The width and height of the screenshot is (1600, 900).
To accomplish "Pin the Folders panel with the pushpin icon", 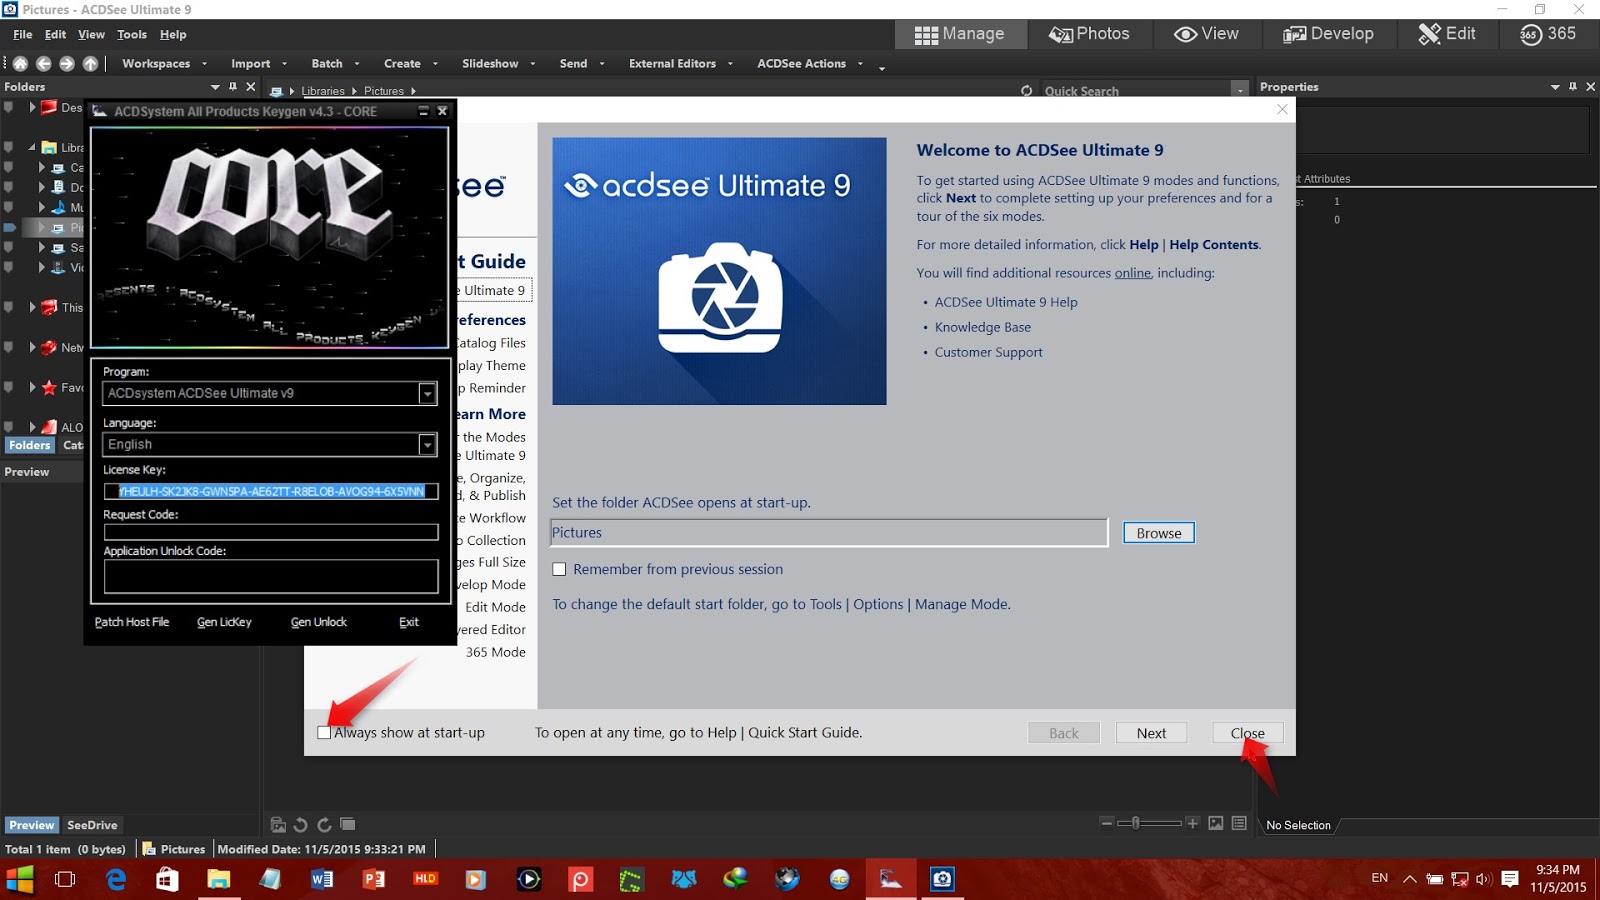I will point(233,87).
